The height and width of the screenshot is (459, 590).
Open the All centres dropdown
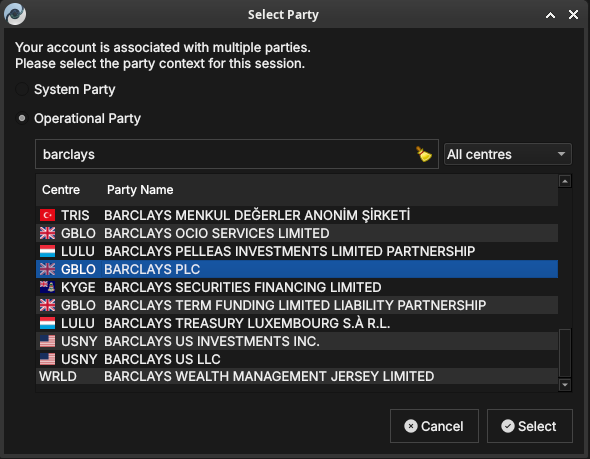[508, 154]
